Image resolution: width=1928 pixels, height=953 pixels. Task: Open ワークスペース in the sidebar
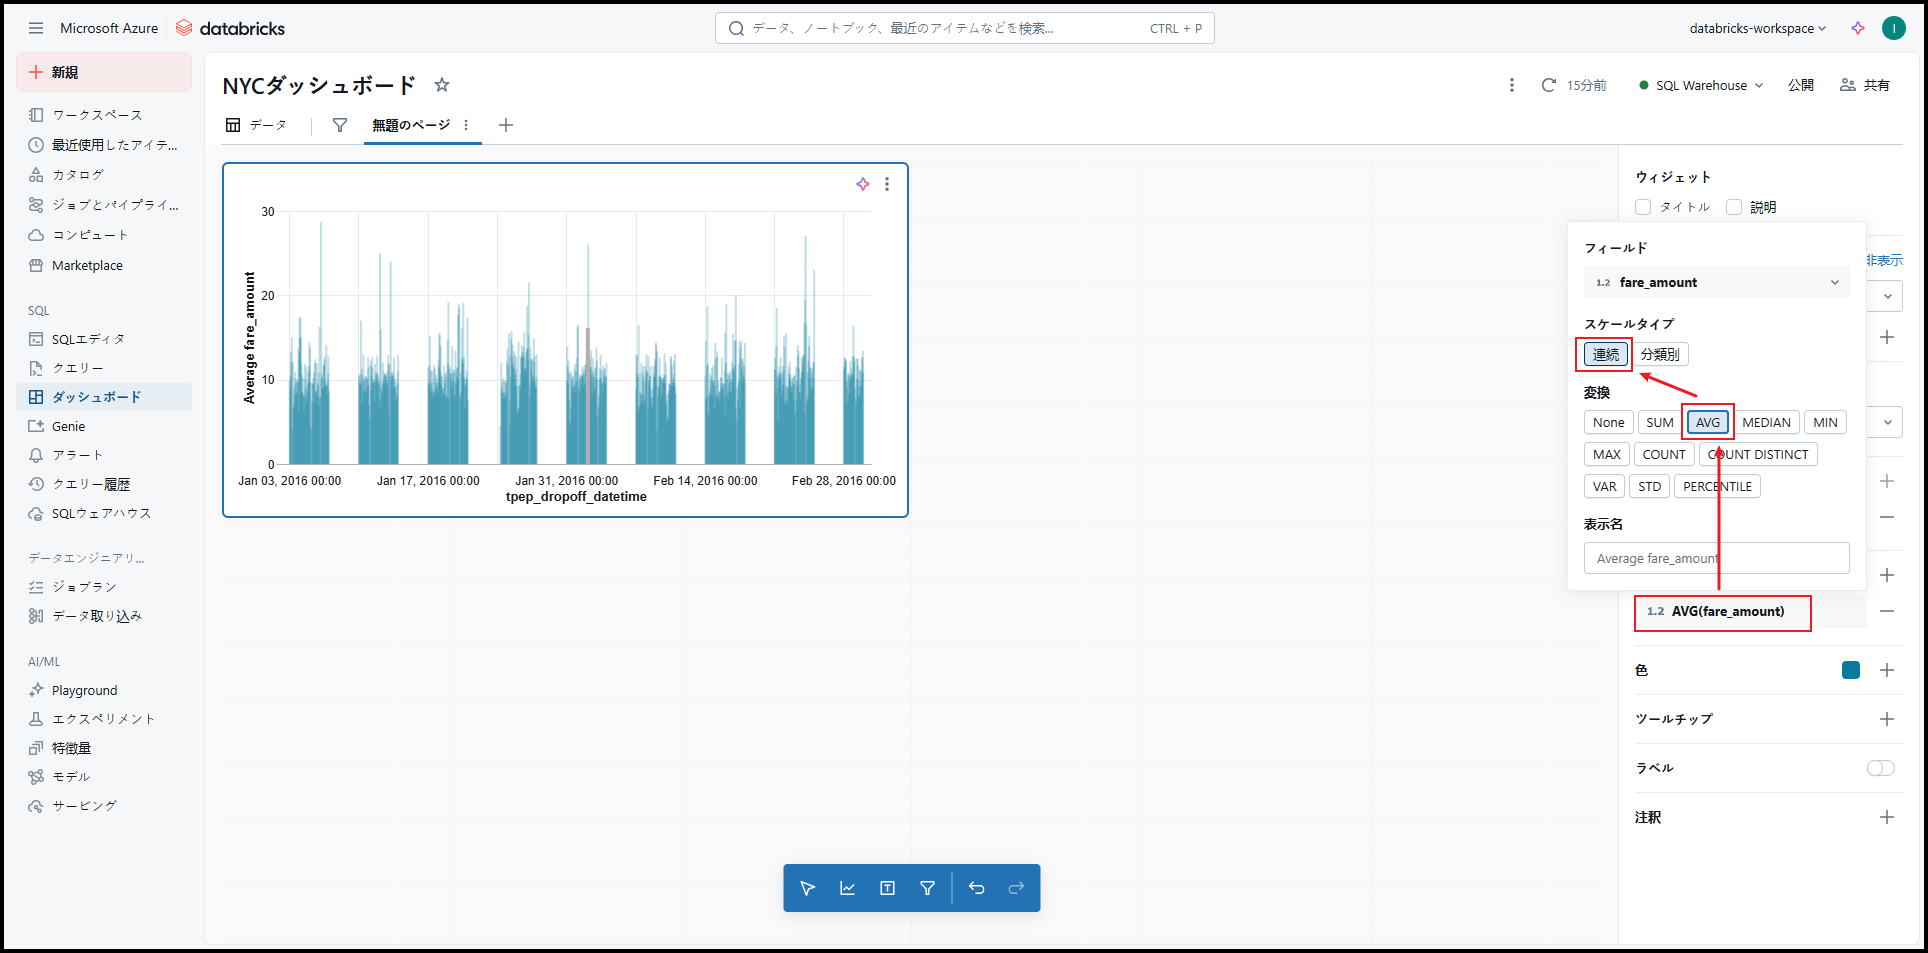click(104, 115)
